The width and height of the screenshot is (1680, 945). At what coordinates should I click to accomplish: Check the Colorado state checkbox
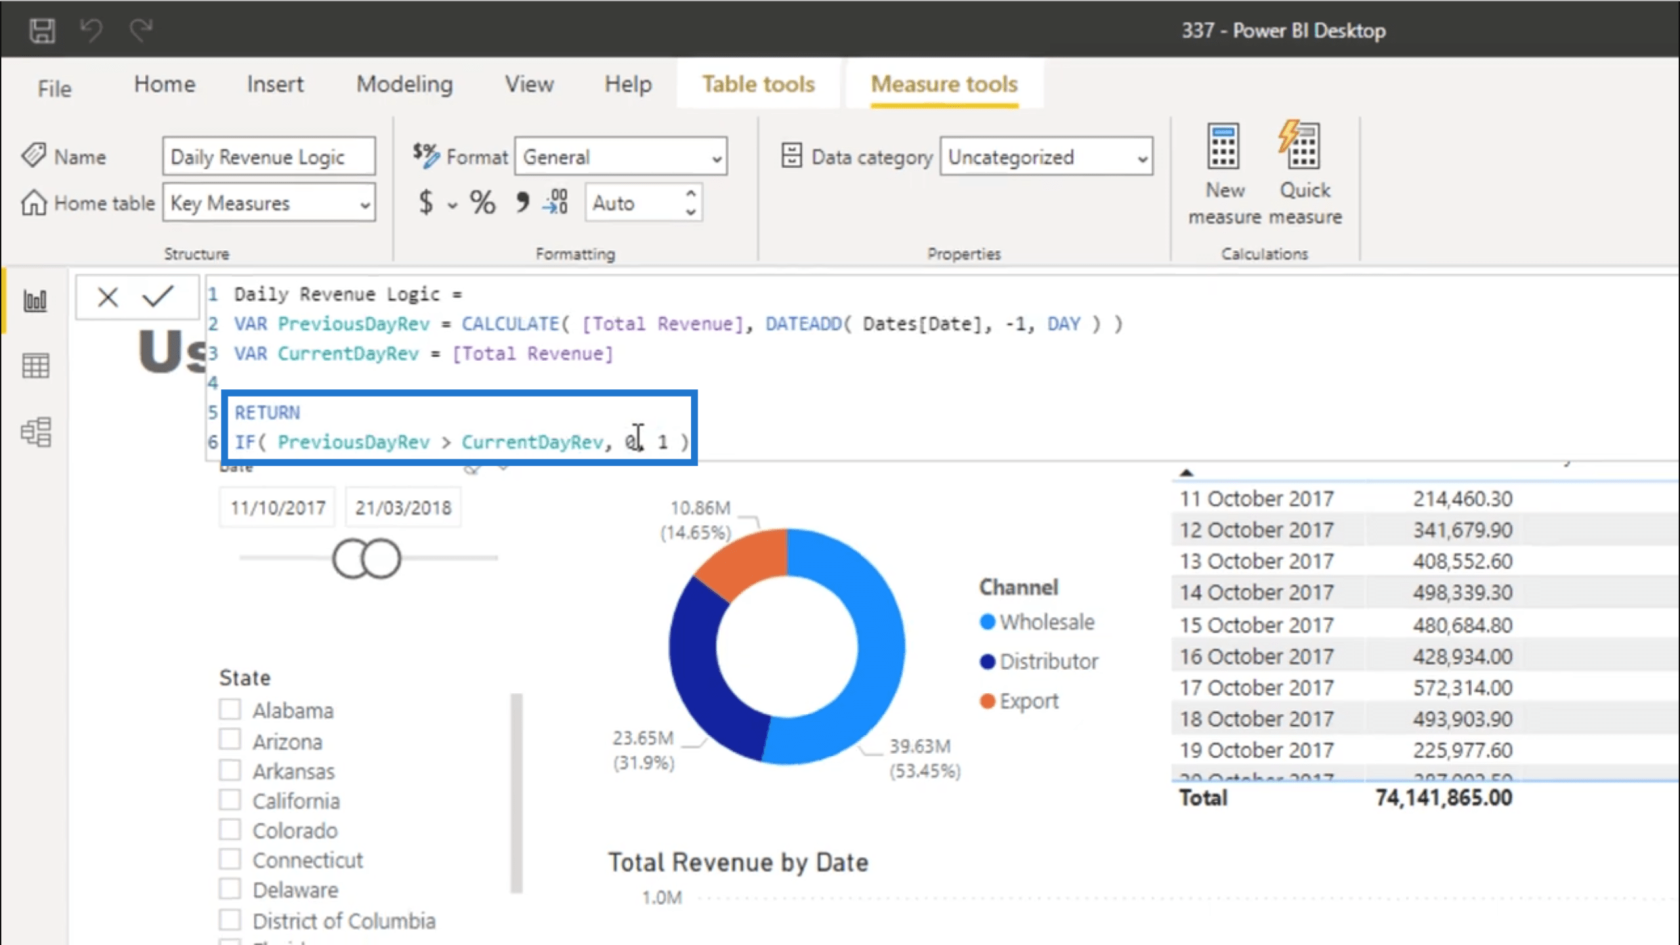point(230,829)
